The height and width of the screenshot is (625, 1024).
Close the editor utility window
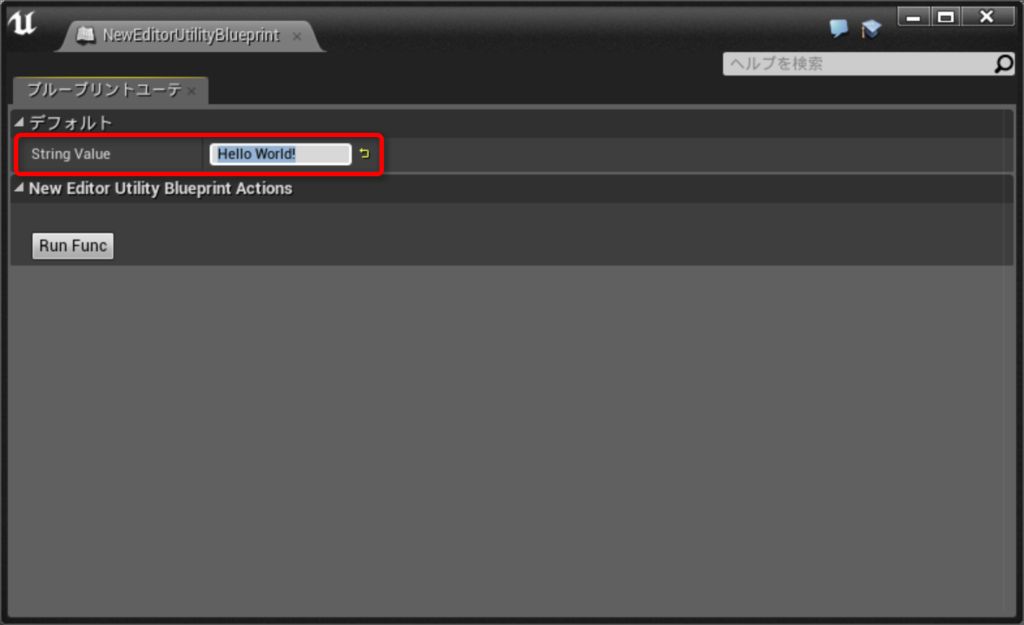click(987, 16)
